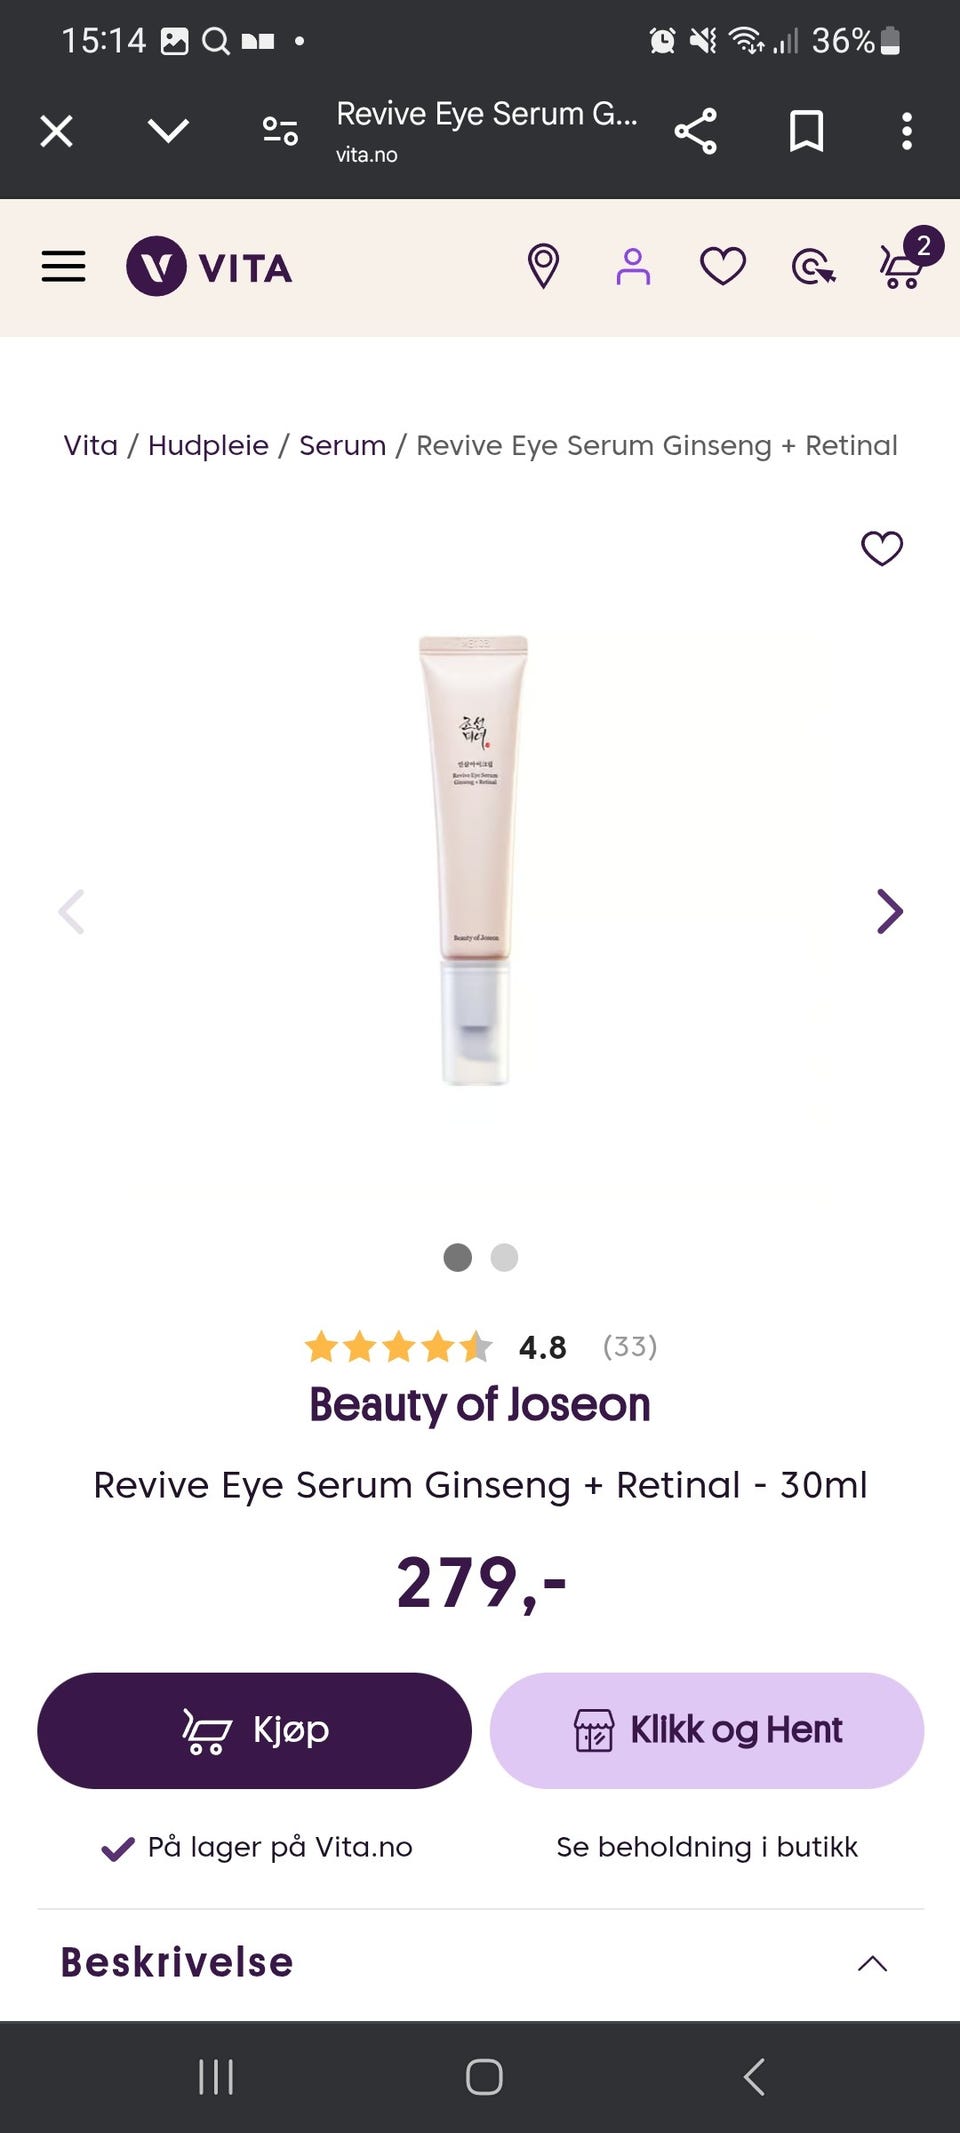
Task: Go to Hudpleie breadcrumb
Action: [208, 446]
